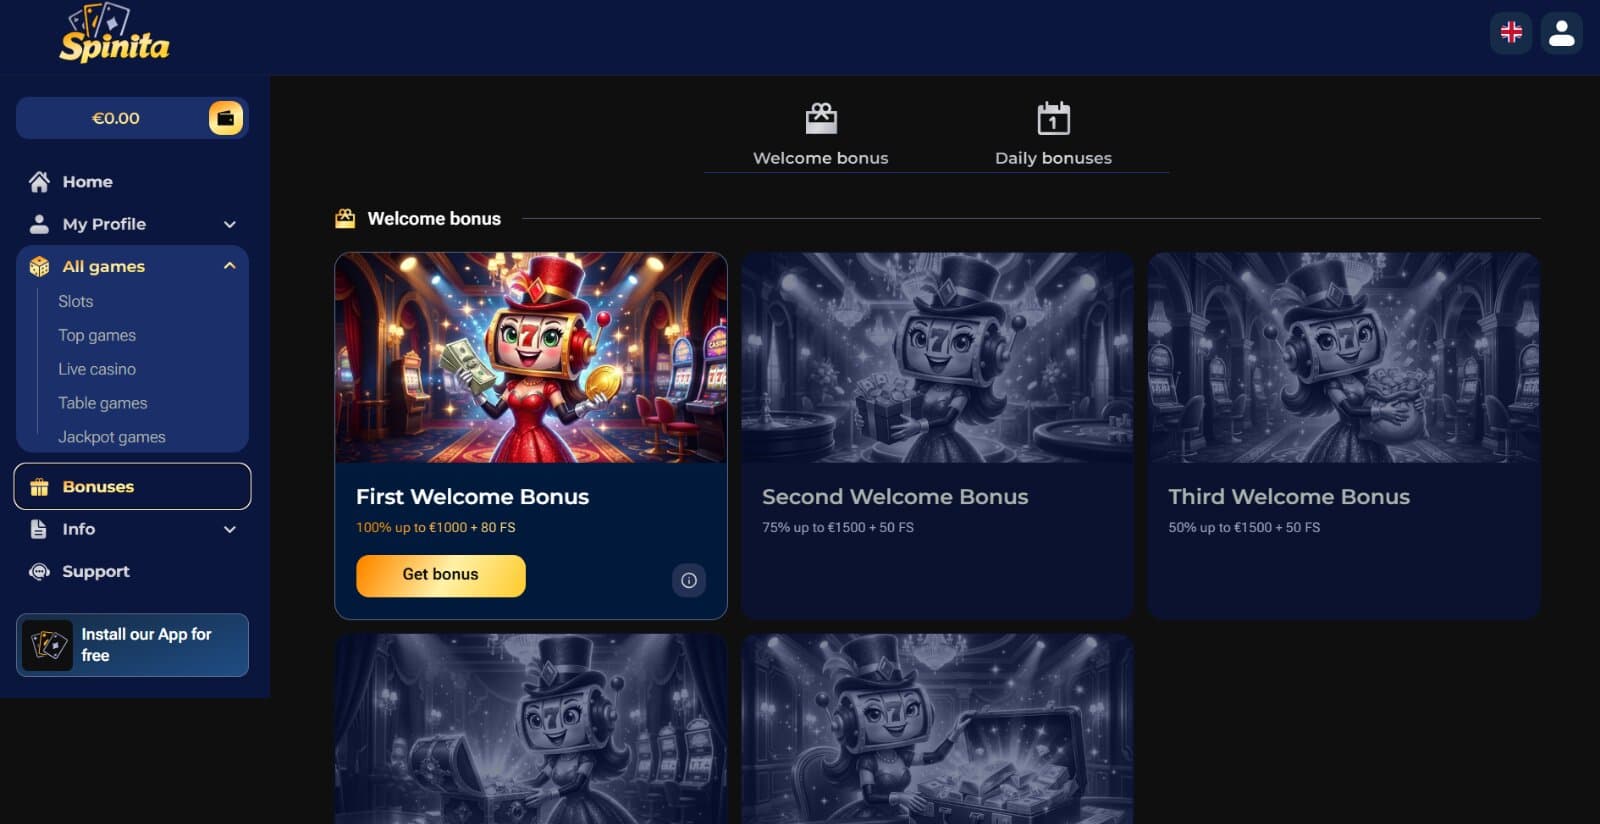Collapse the All games menu chevron
Screen dimensions: 1600x824
[230, 266]
